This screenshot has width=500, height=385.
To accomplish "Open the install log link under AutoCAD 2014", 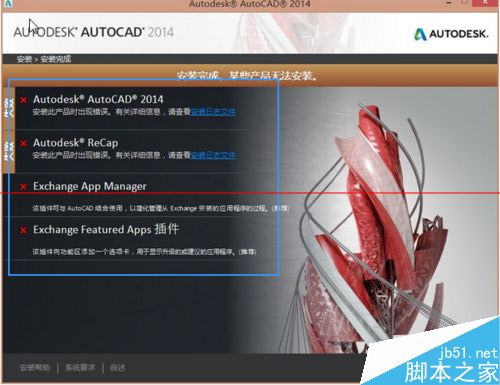I will click(213, 112).
